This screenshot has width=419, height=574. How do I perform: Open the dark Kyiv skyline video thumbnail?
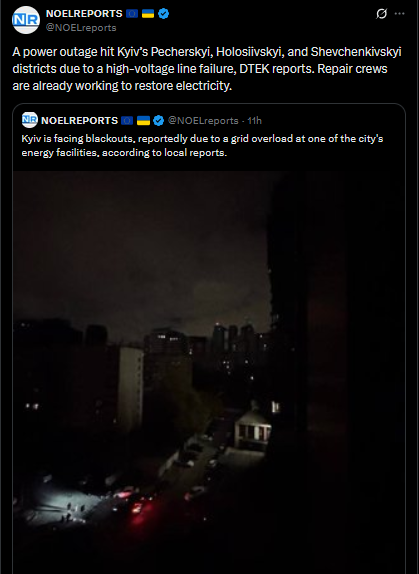tap(209, 372)
